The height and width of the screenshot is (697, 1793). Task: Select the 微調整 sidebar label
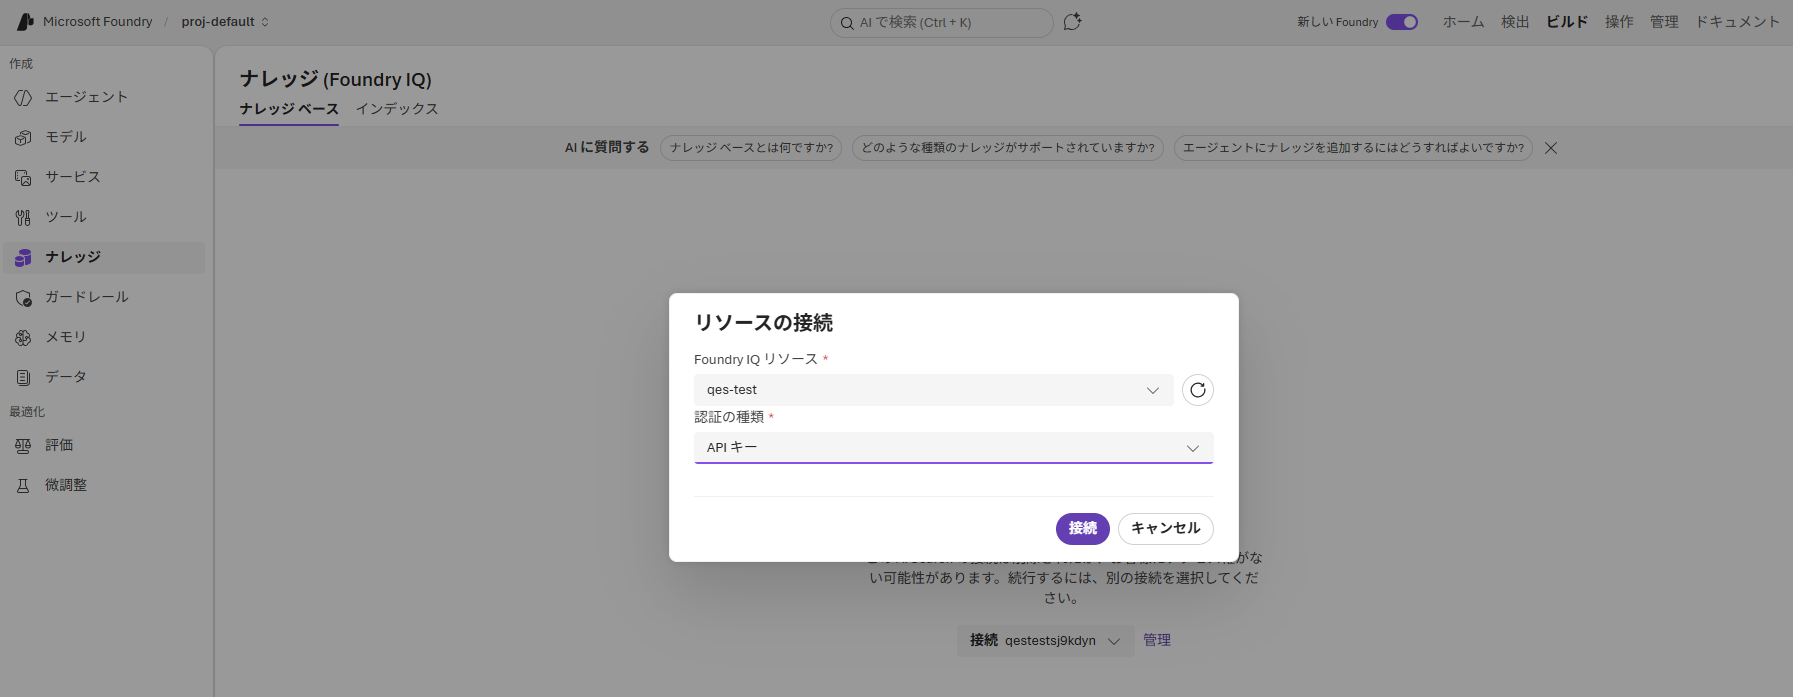[x=66, y=485]
